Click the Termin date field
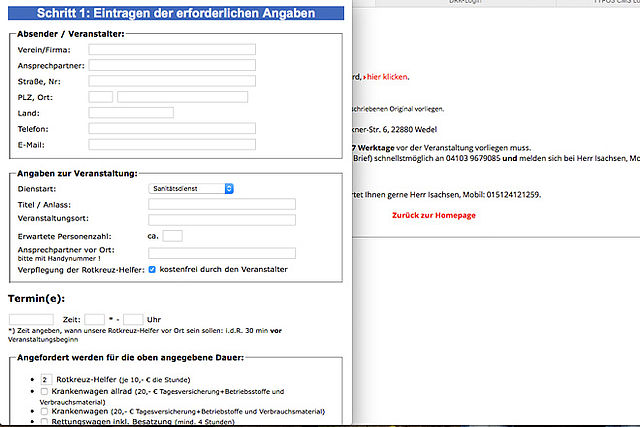The width and height of the screenshot is (640, 427). tap(31, 319)
